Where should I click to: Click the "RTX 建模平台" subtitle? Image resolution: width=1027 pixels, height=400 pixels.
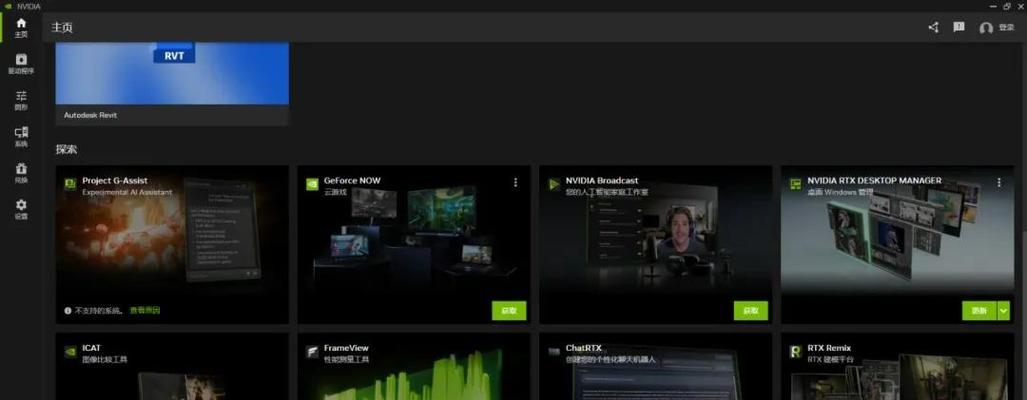831,360
